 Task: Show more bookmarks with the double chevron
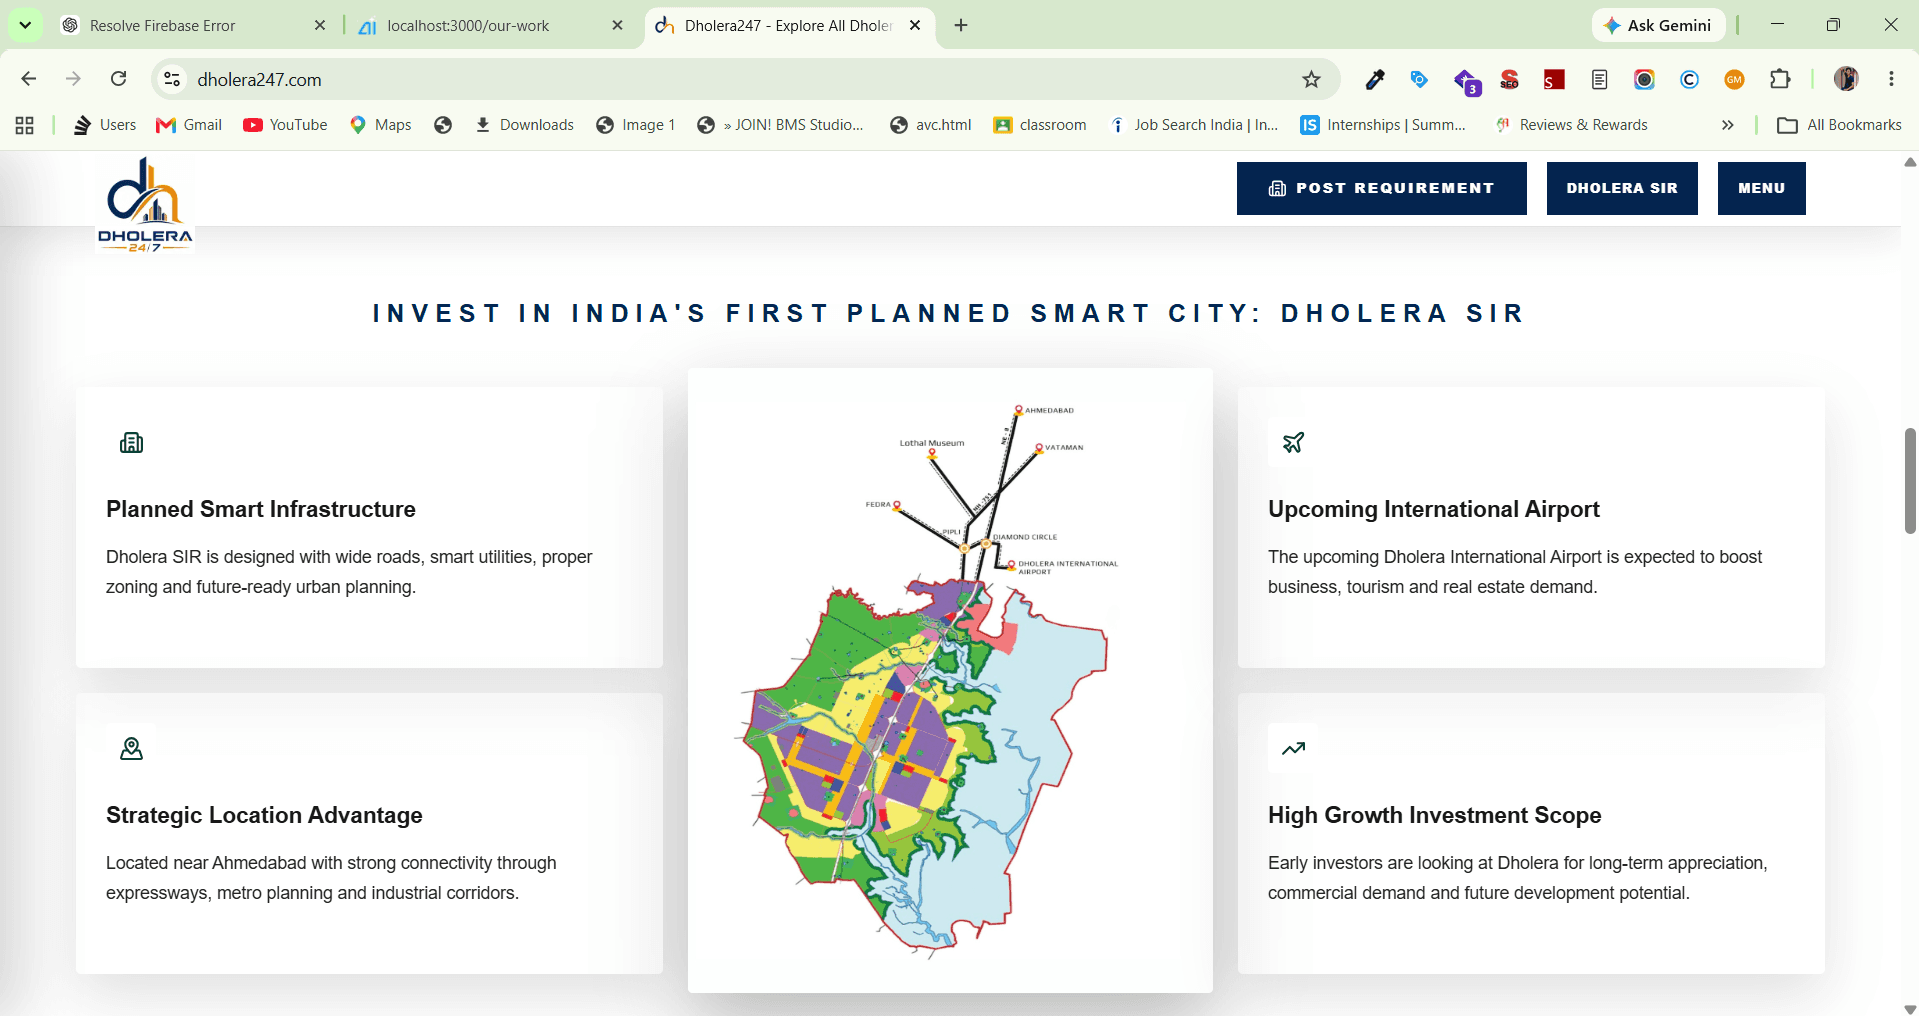coord(1727,125)
